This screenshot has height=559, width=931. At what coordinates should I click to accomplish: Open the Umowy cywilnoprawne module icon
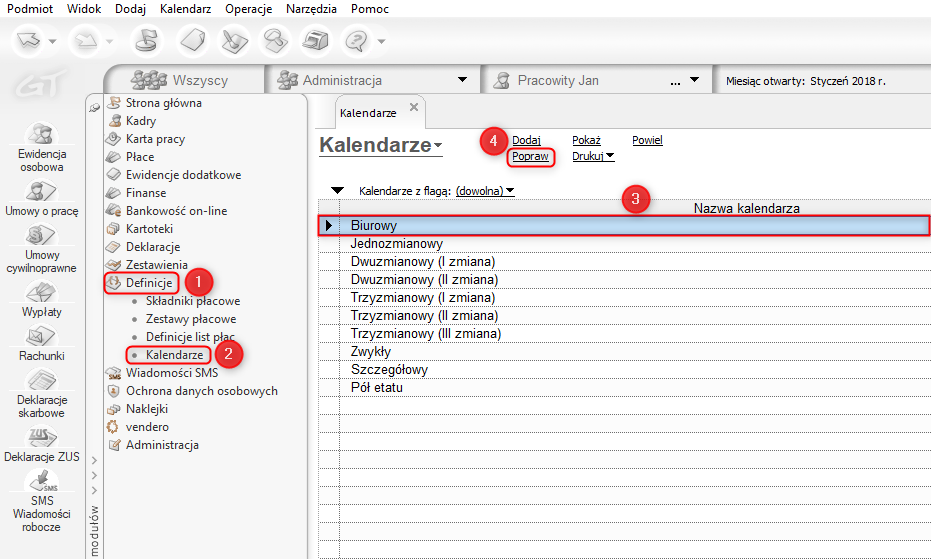click(42, 235)
